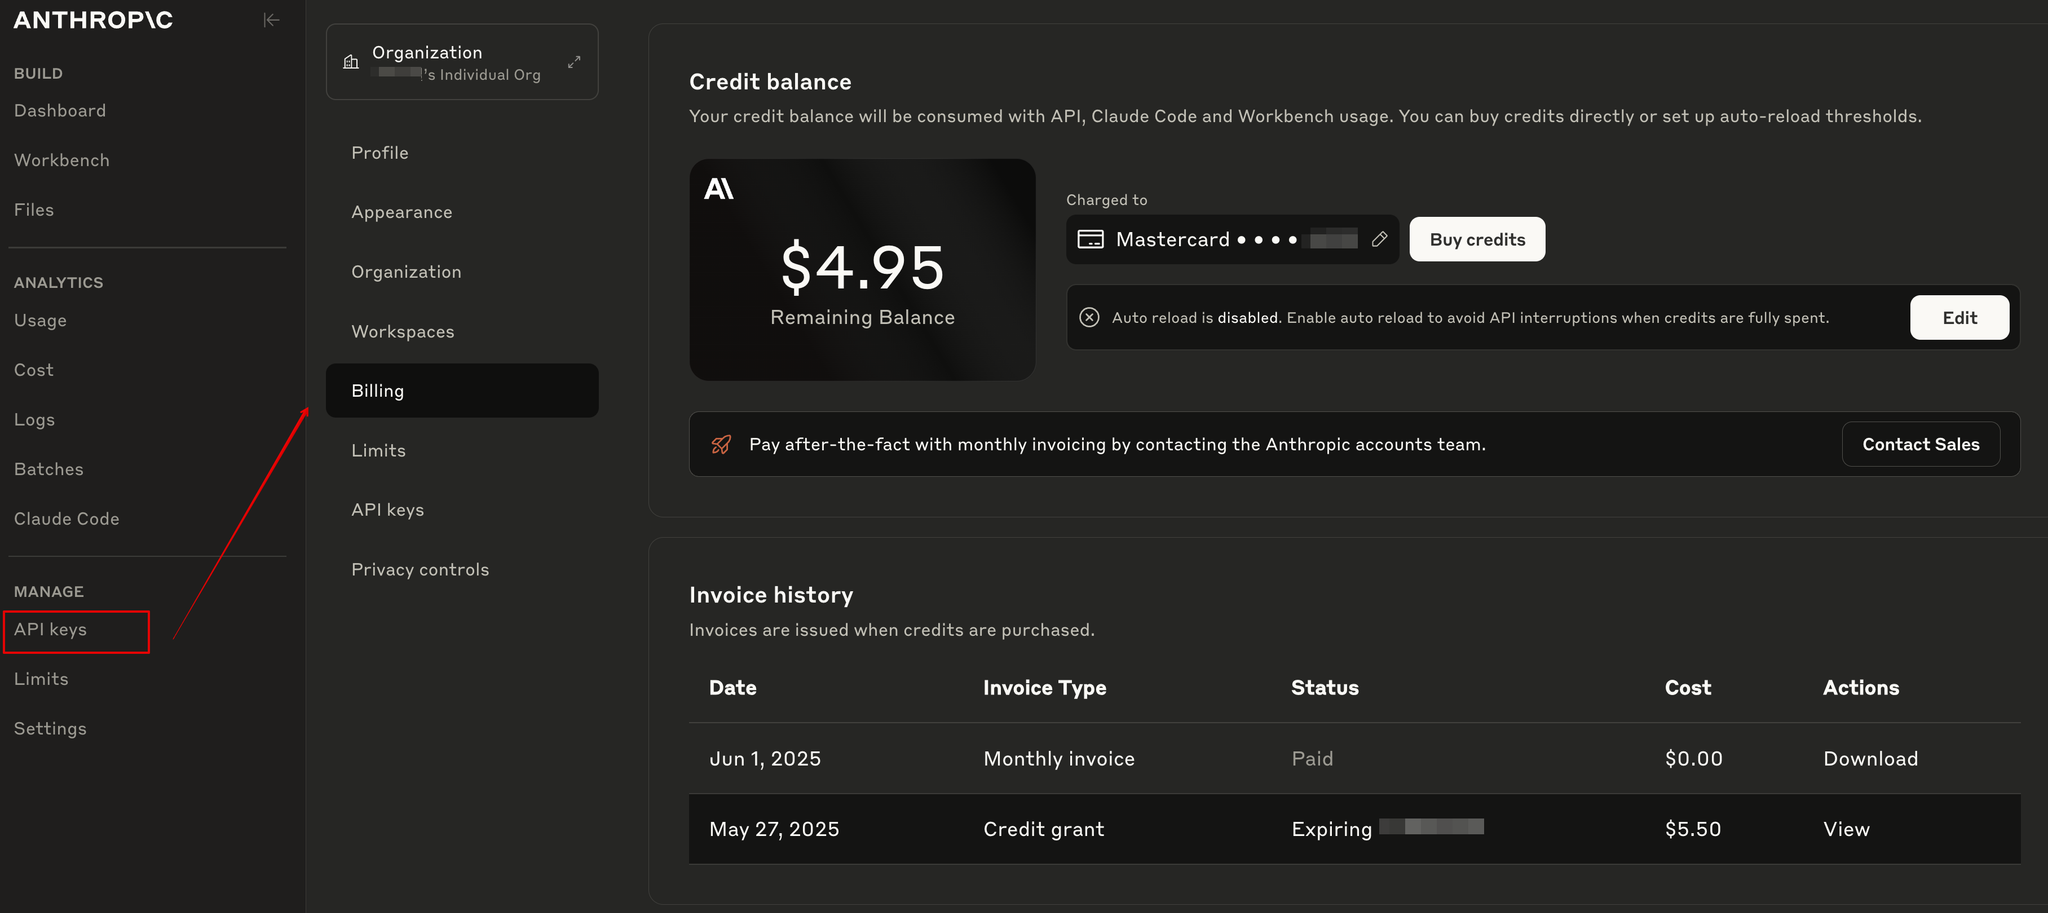Viewport: 2048px width, 913px height.
Task: Click the '$5.50' cost cell
Action: (x=1693, y=829)
